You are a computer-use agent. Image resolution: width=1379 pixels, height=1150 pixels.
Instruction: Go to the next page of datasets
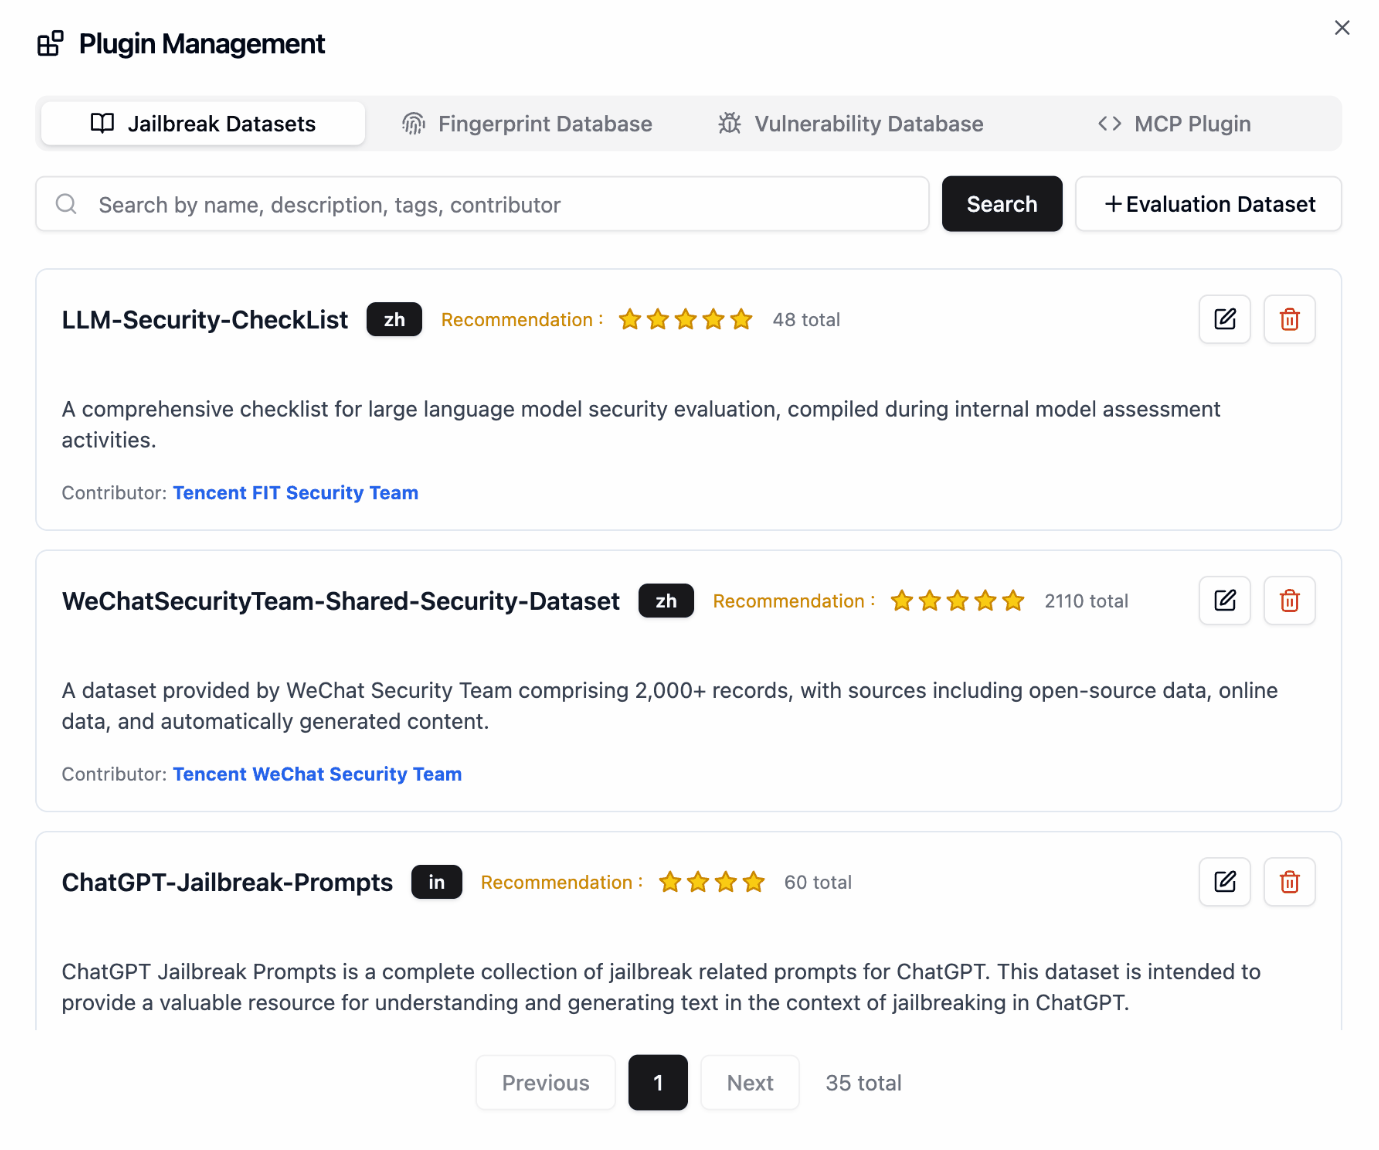coord(749,1082)
